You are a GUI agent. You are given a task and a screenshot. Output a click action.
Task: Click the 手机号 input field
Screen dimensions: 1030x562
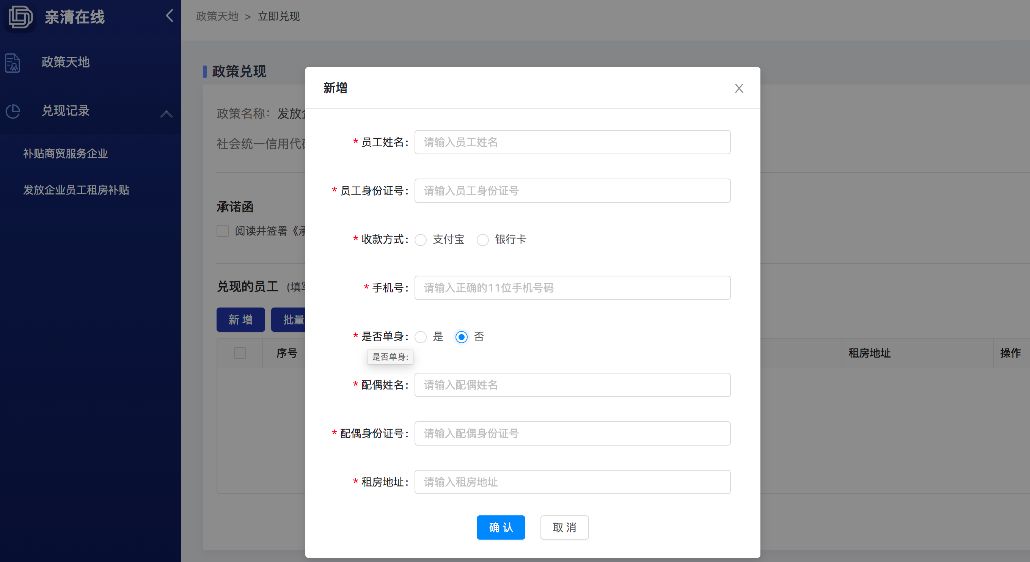point(572,288)
